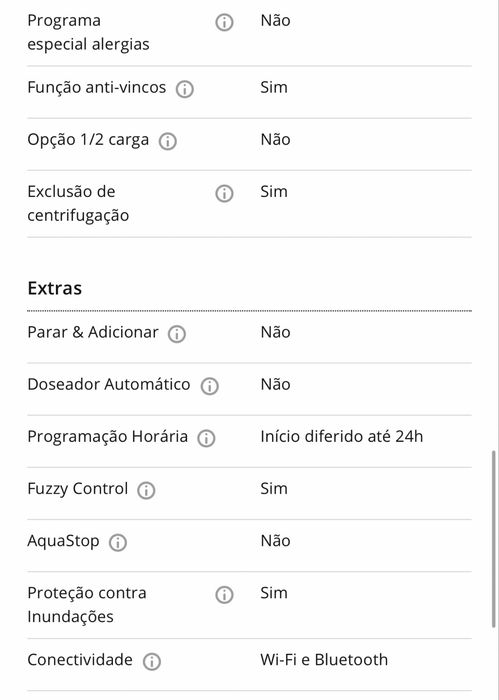Image resolution: width=499 pixels, height=700 pixels.
Task: Click Conectividade info icon
Action: point(152,661)
